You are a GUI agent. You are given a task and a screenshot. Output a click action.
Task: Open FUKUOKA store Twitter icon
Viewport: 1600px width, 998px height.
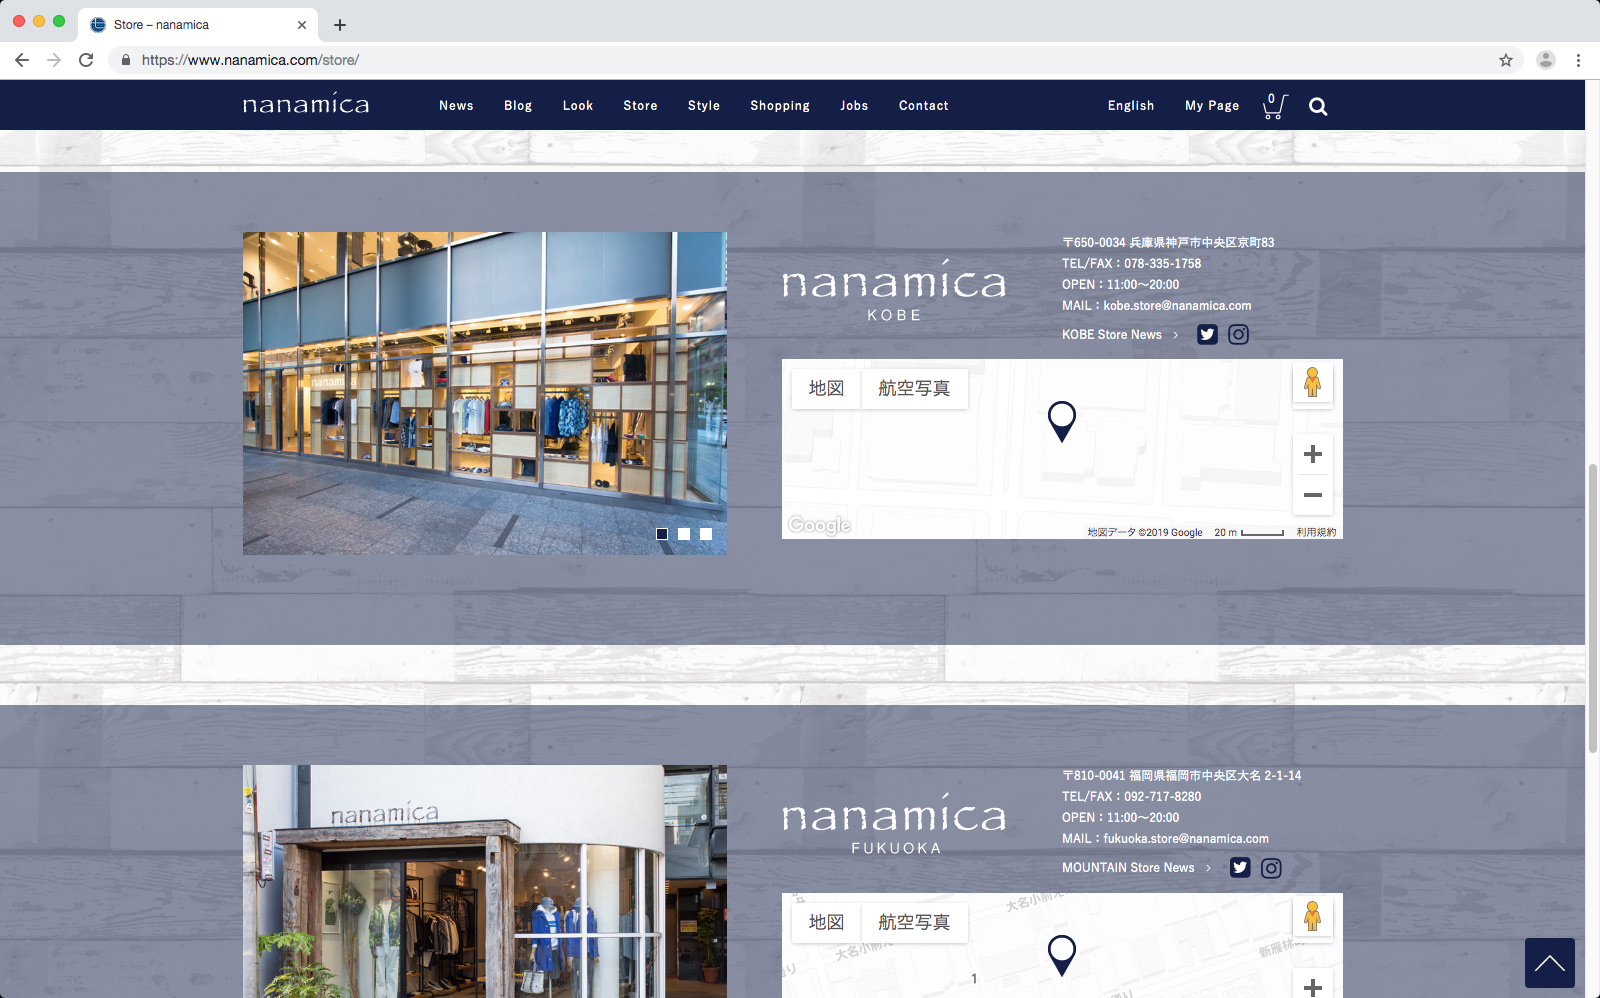[x=1240, y=868]
